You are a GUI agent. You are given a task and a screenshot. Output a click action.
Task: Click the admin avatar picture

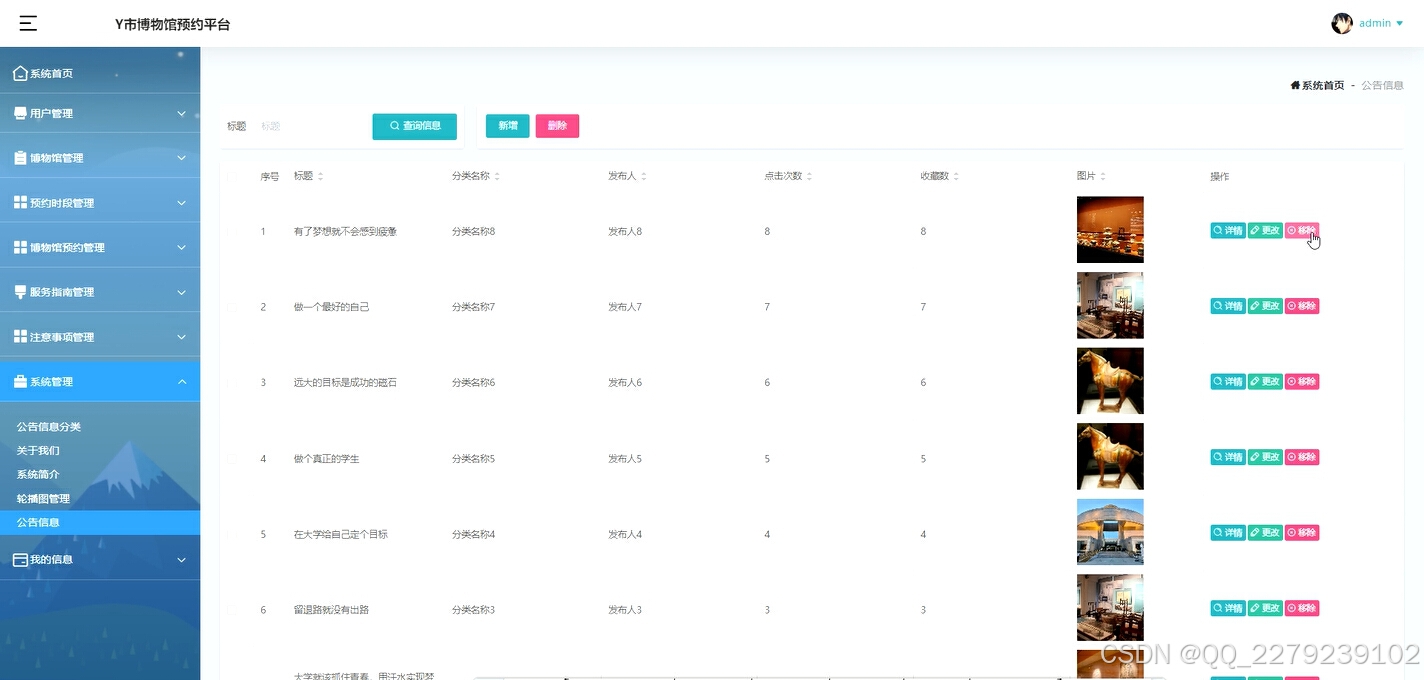coord(1342,23)
